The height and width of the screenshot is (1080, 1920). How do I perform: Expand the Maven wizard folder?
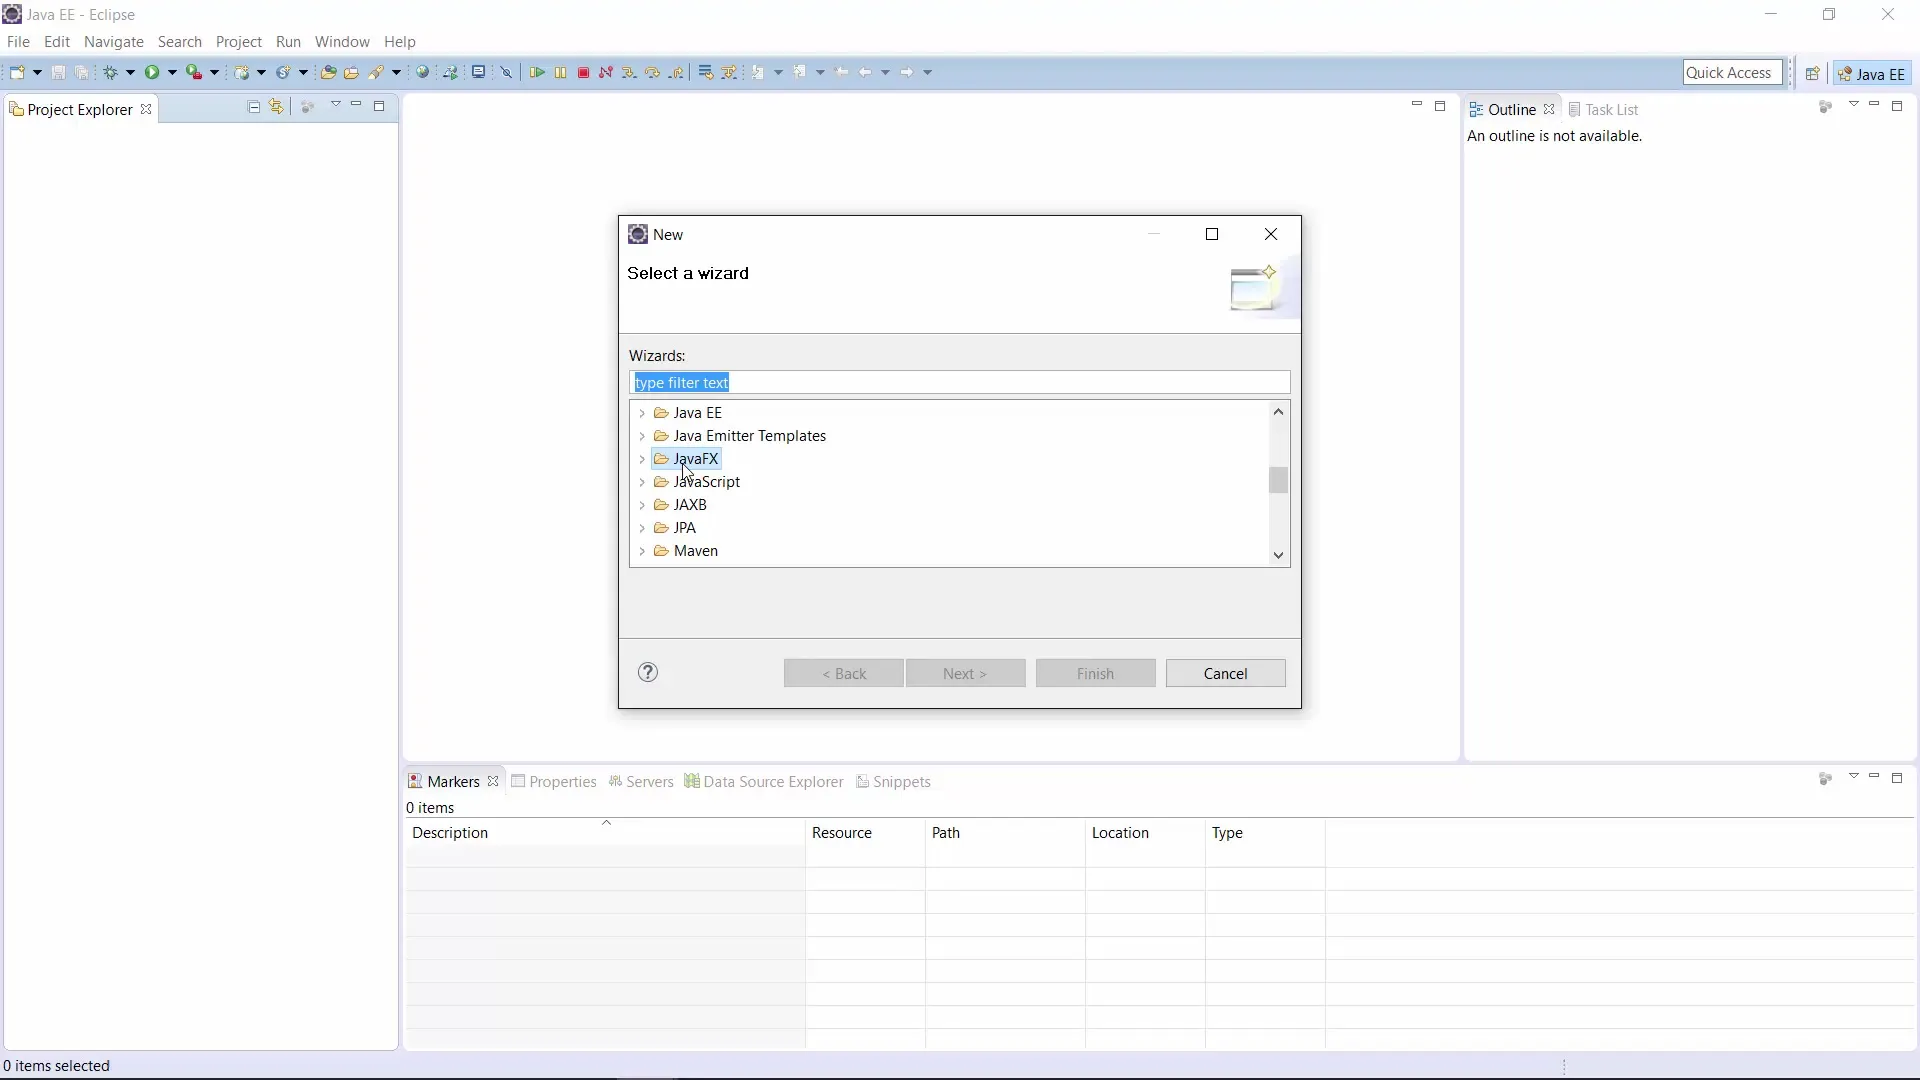pyautogui.click(x=642, y=551)
